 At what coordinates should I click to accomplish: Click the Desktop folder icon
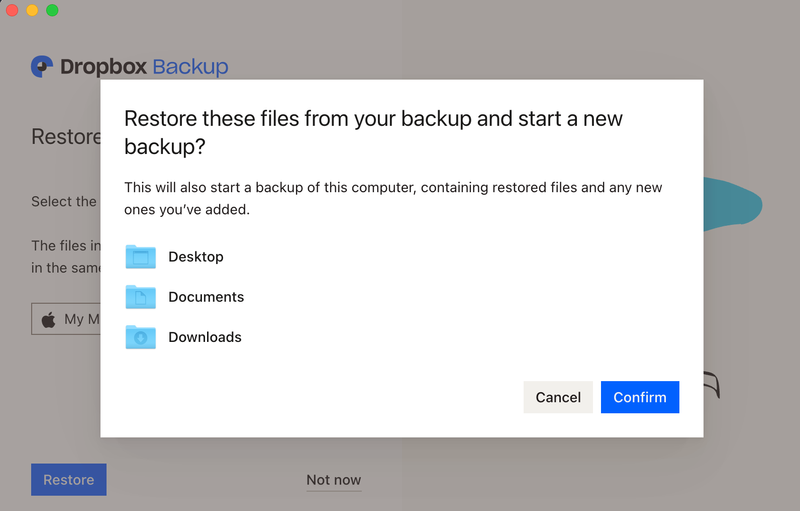coord(141,257)
